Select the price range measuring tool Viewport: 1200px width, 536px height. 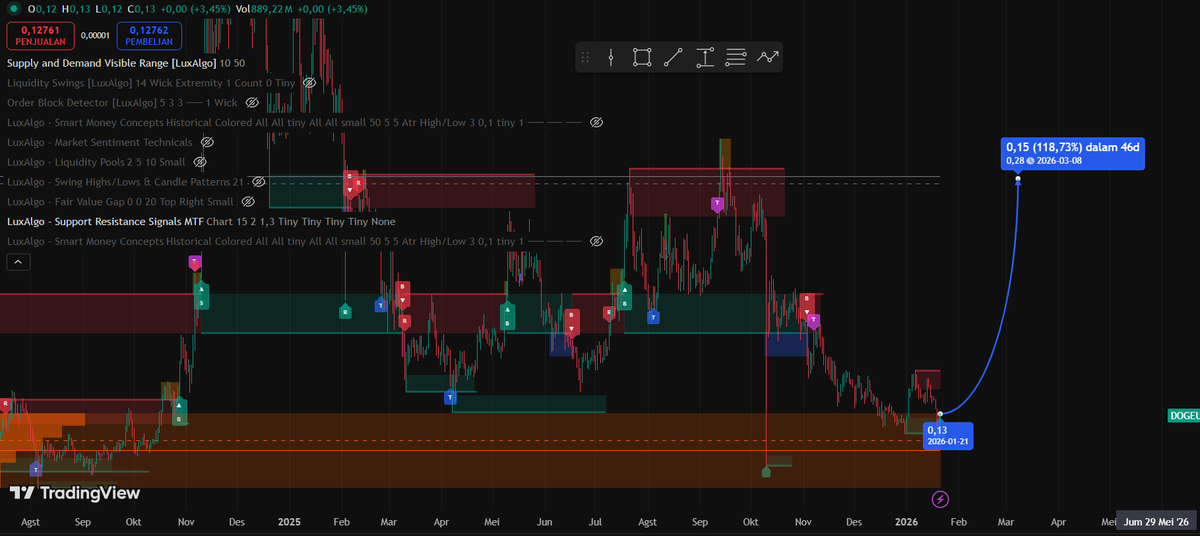coord(705,57)
